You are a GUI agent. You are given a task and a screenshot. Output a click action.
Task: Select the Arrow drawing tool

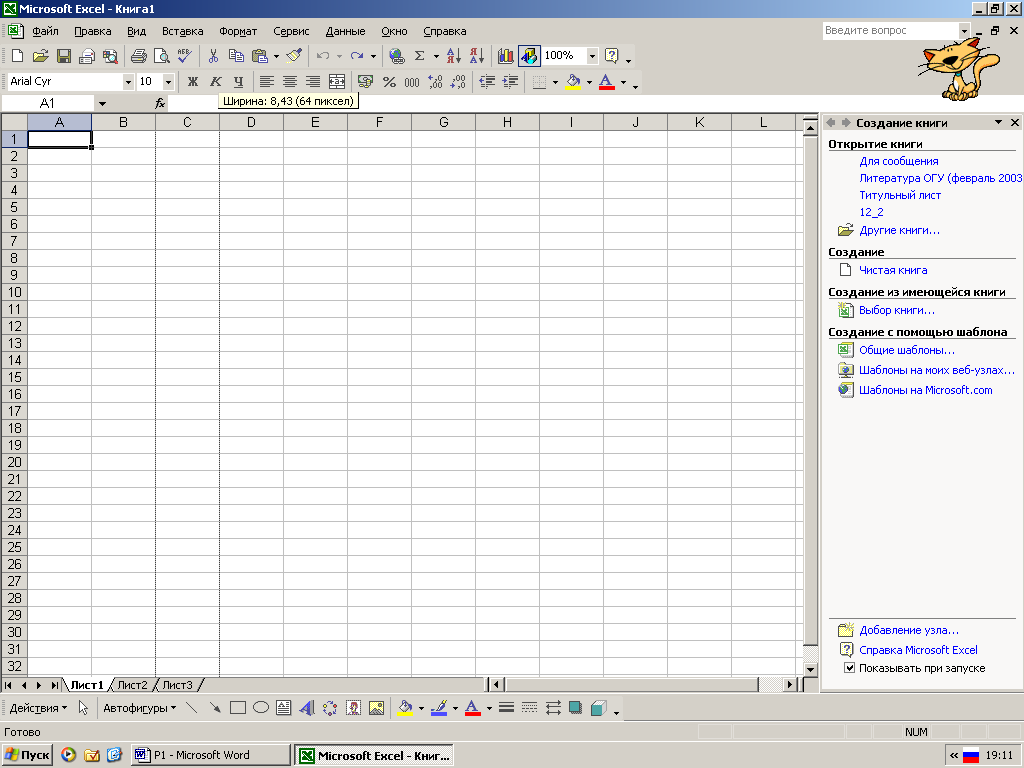pos(215,708)
